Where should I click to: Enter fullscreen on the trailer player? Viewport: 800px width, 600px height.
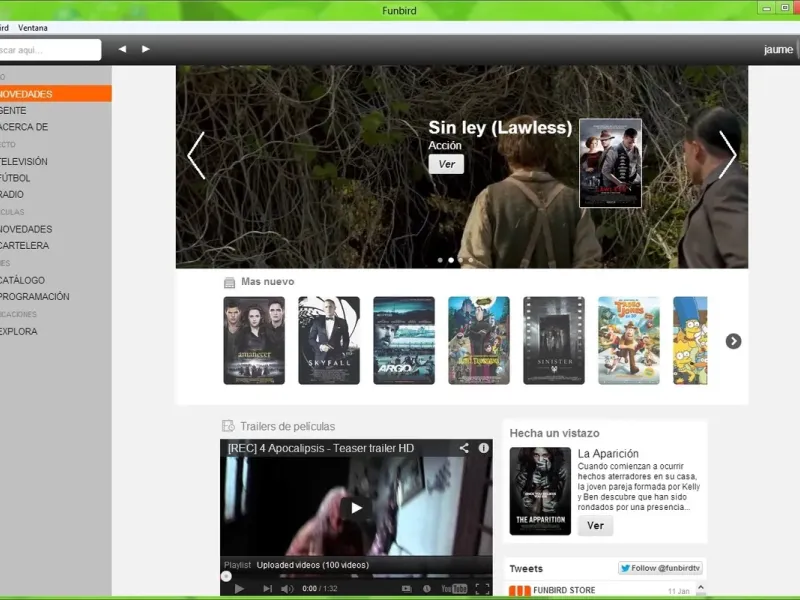[482, 588]
